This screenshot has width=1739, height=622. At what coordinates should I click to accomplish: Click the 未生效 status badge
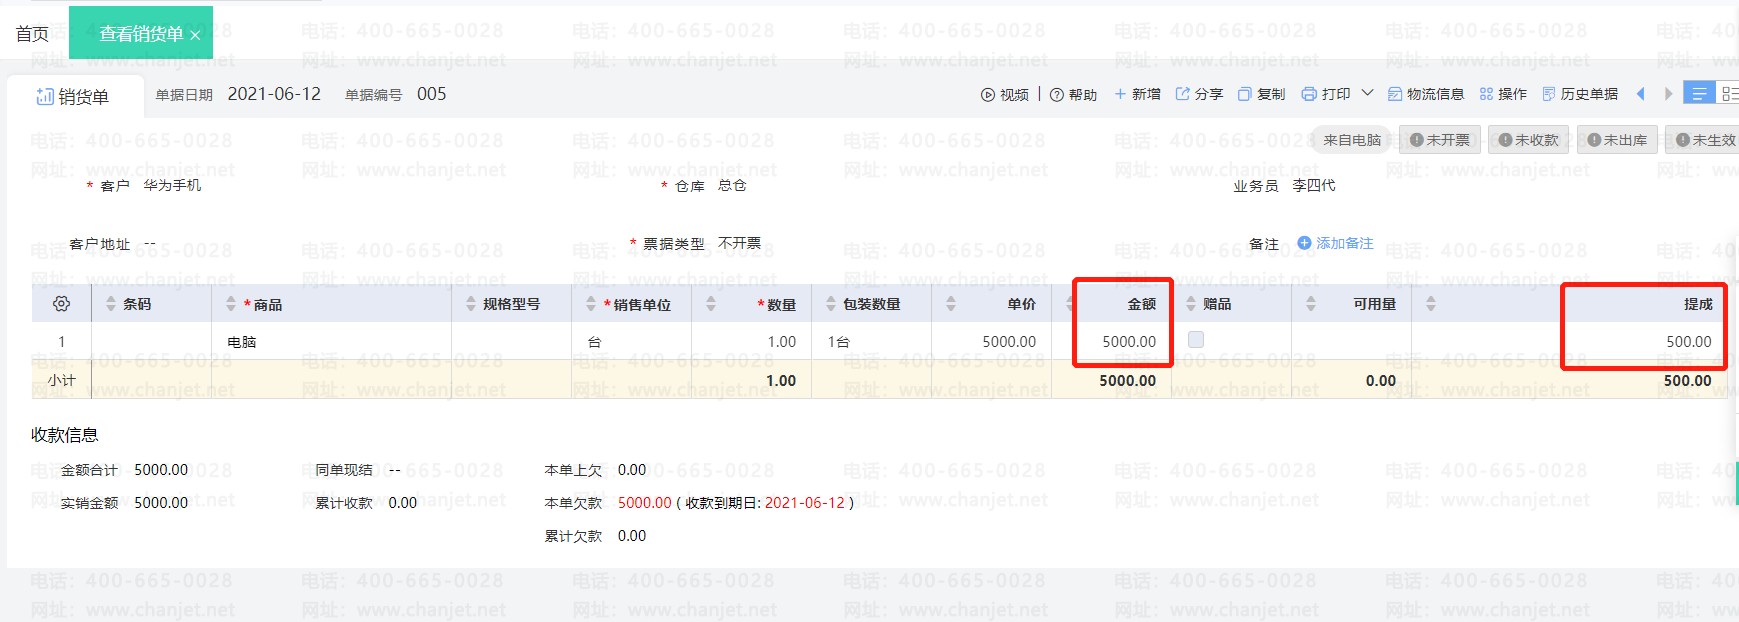(1703, 140)
